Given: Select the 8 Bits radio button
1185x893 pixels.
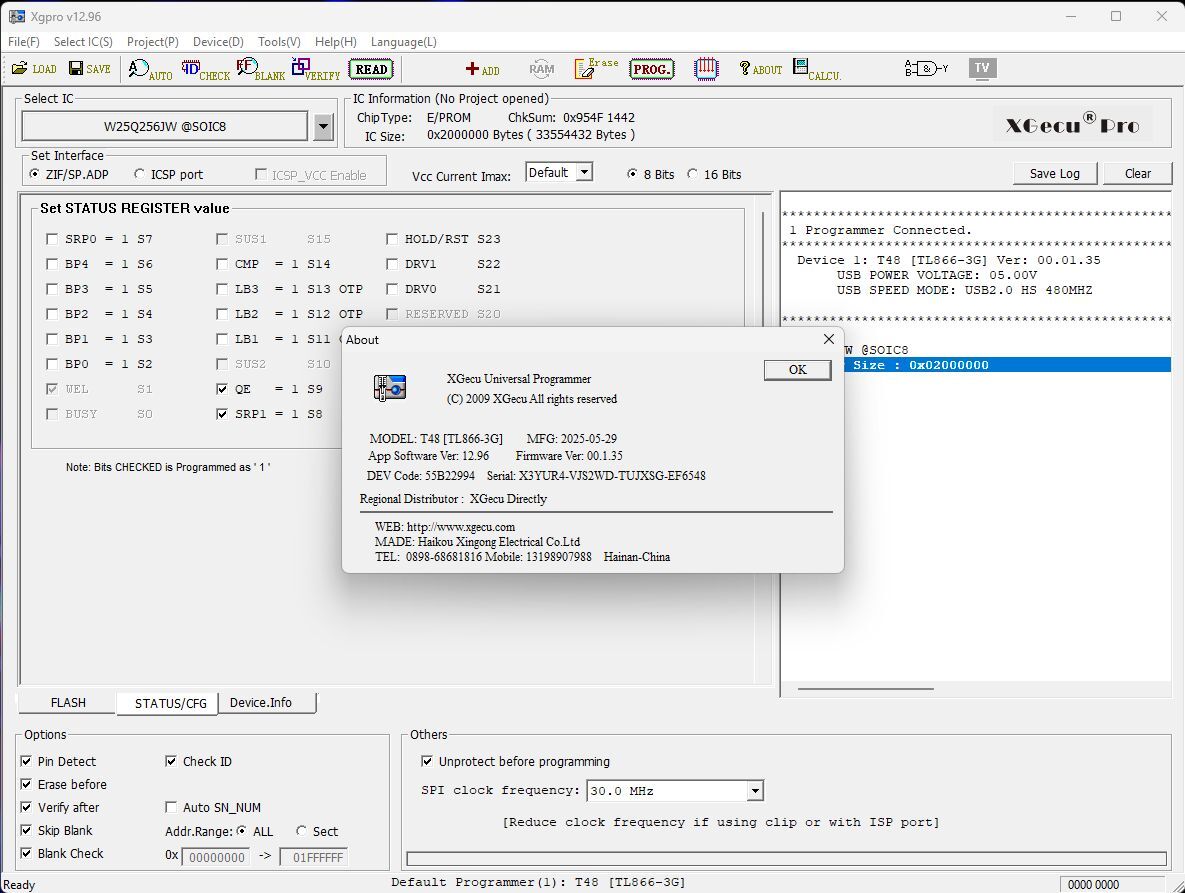Looking at the screenshot, I should (633, 174).
